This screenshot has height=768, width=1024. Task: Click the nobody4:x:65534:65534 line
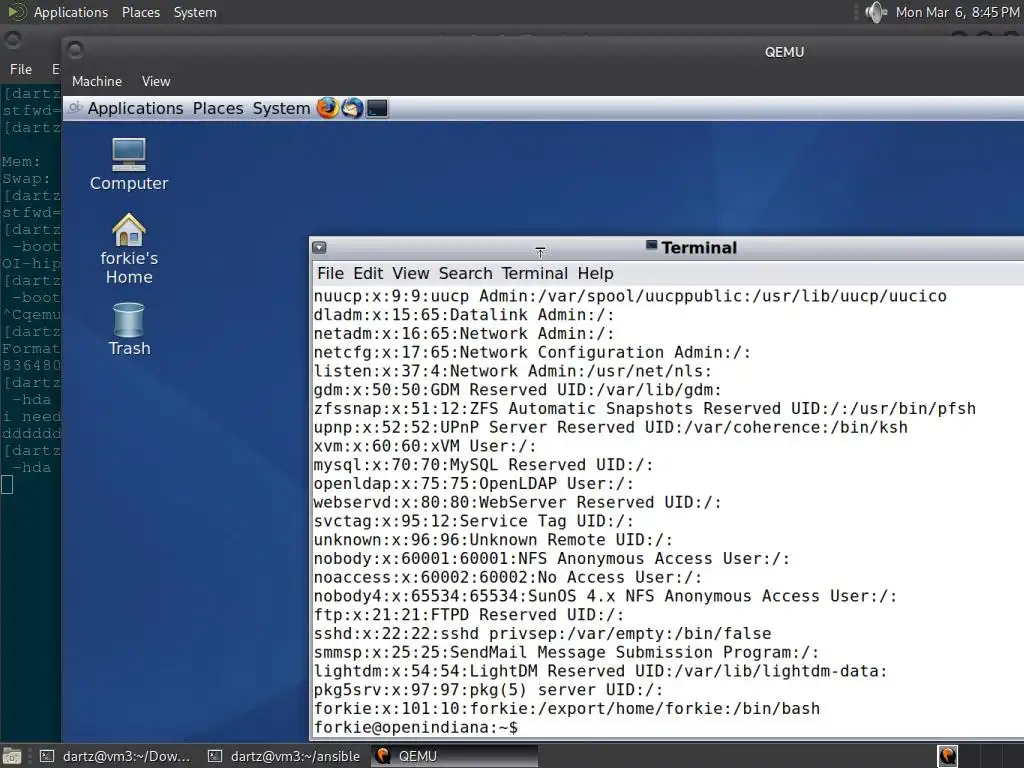pos(605,596)
